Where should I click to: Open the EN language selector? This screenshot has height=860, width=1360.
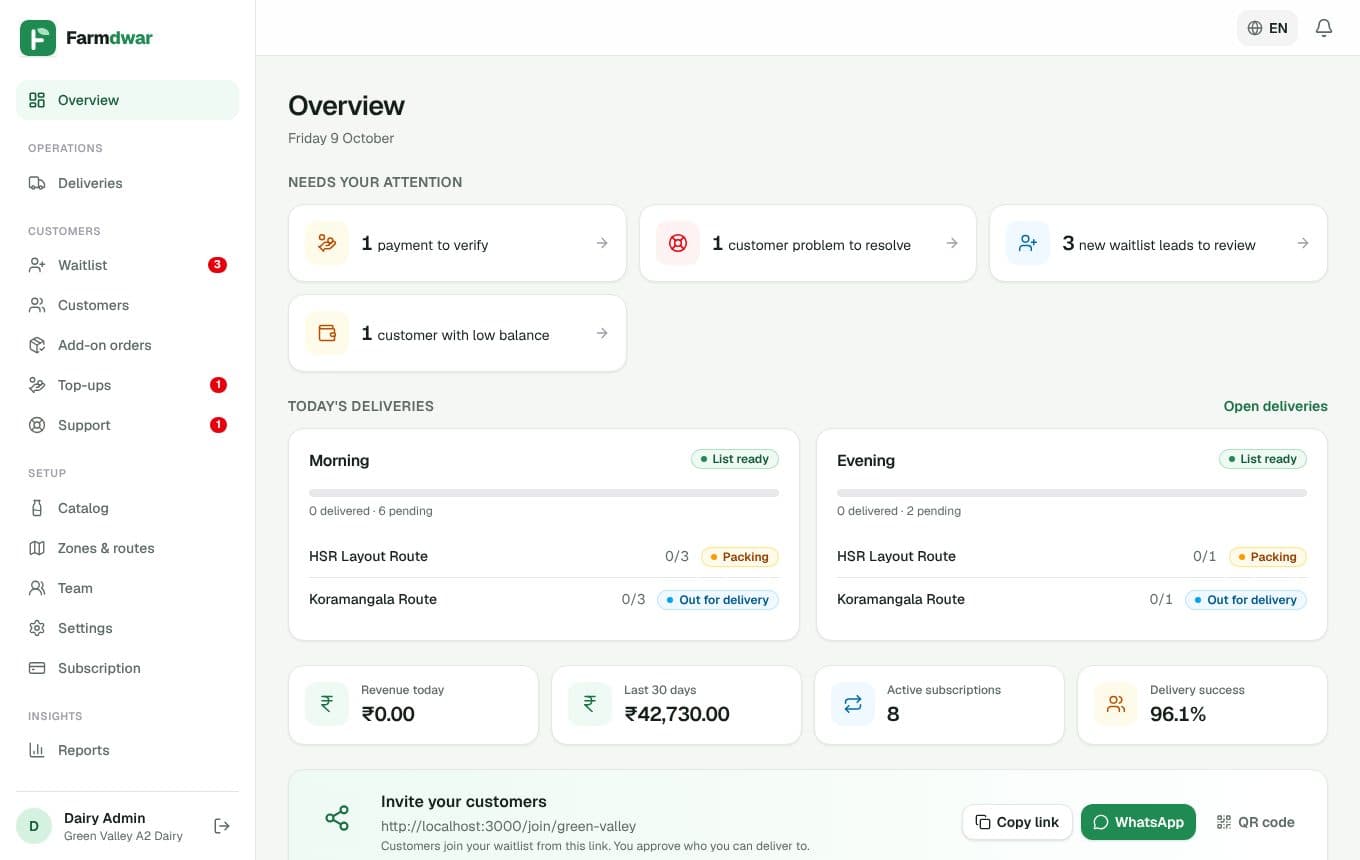pyautogui.click(x=1267, y=28)
